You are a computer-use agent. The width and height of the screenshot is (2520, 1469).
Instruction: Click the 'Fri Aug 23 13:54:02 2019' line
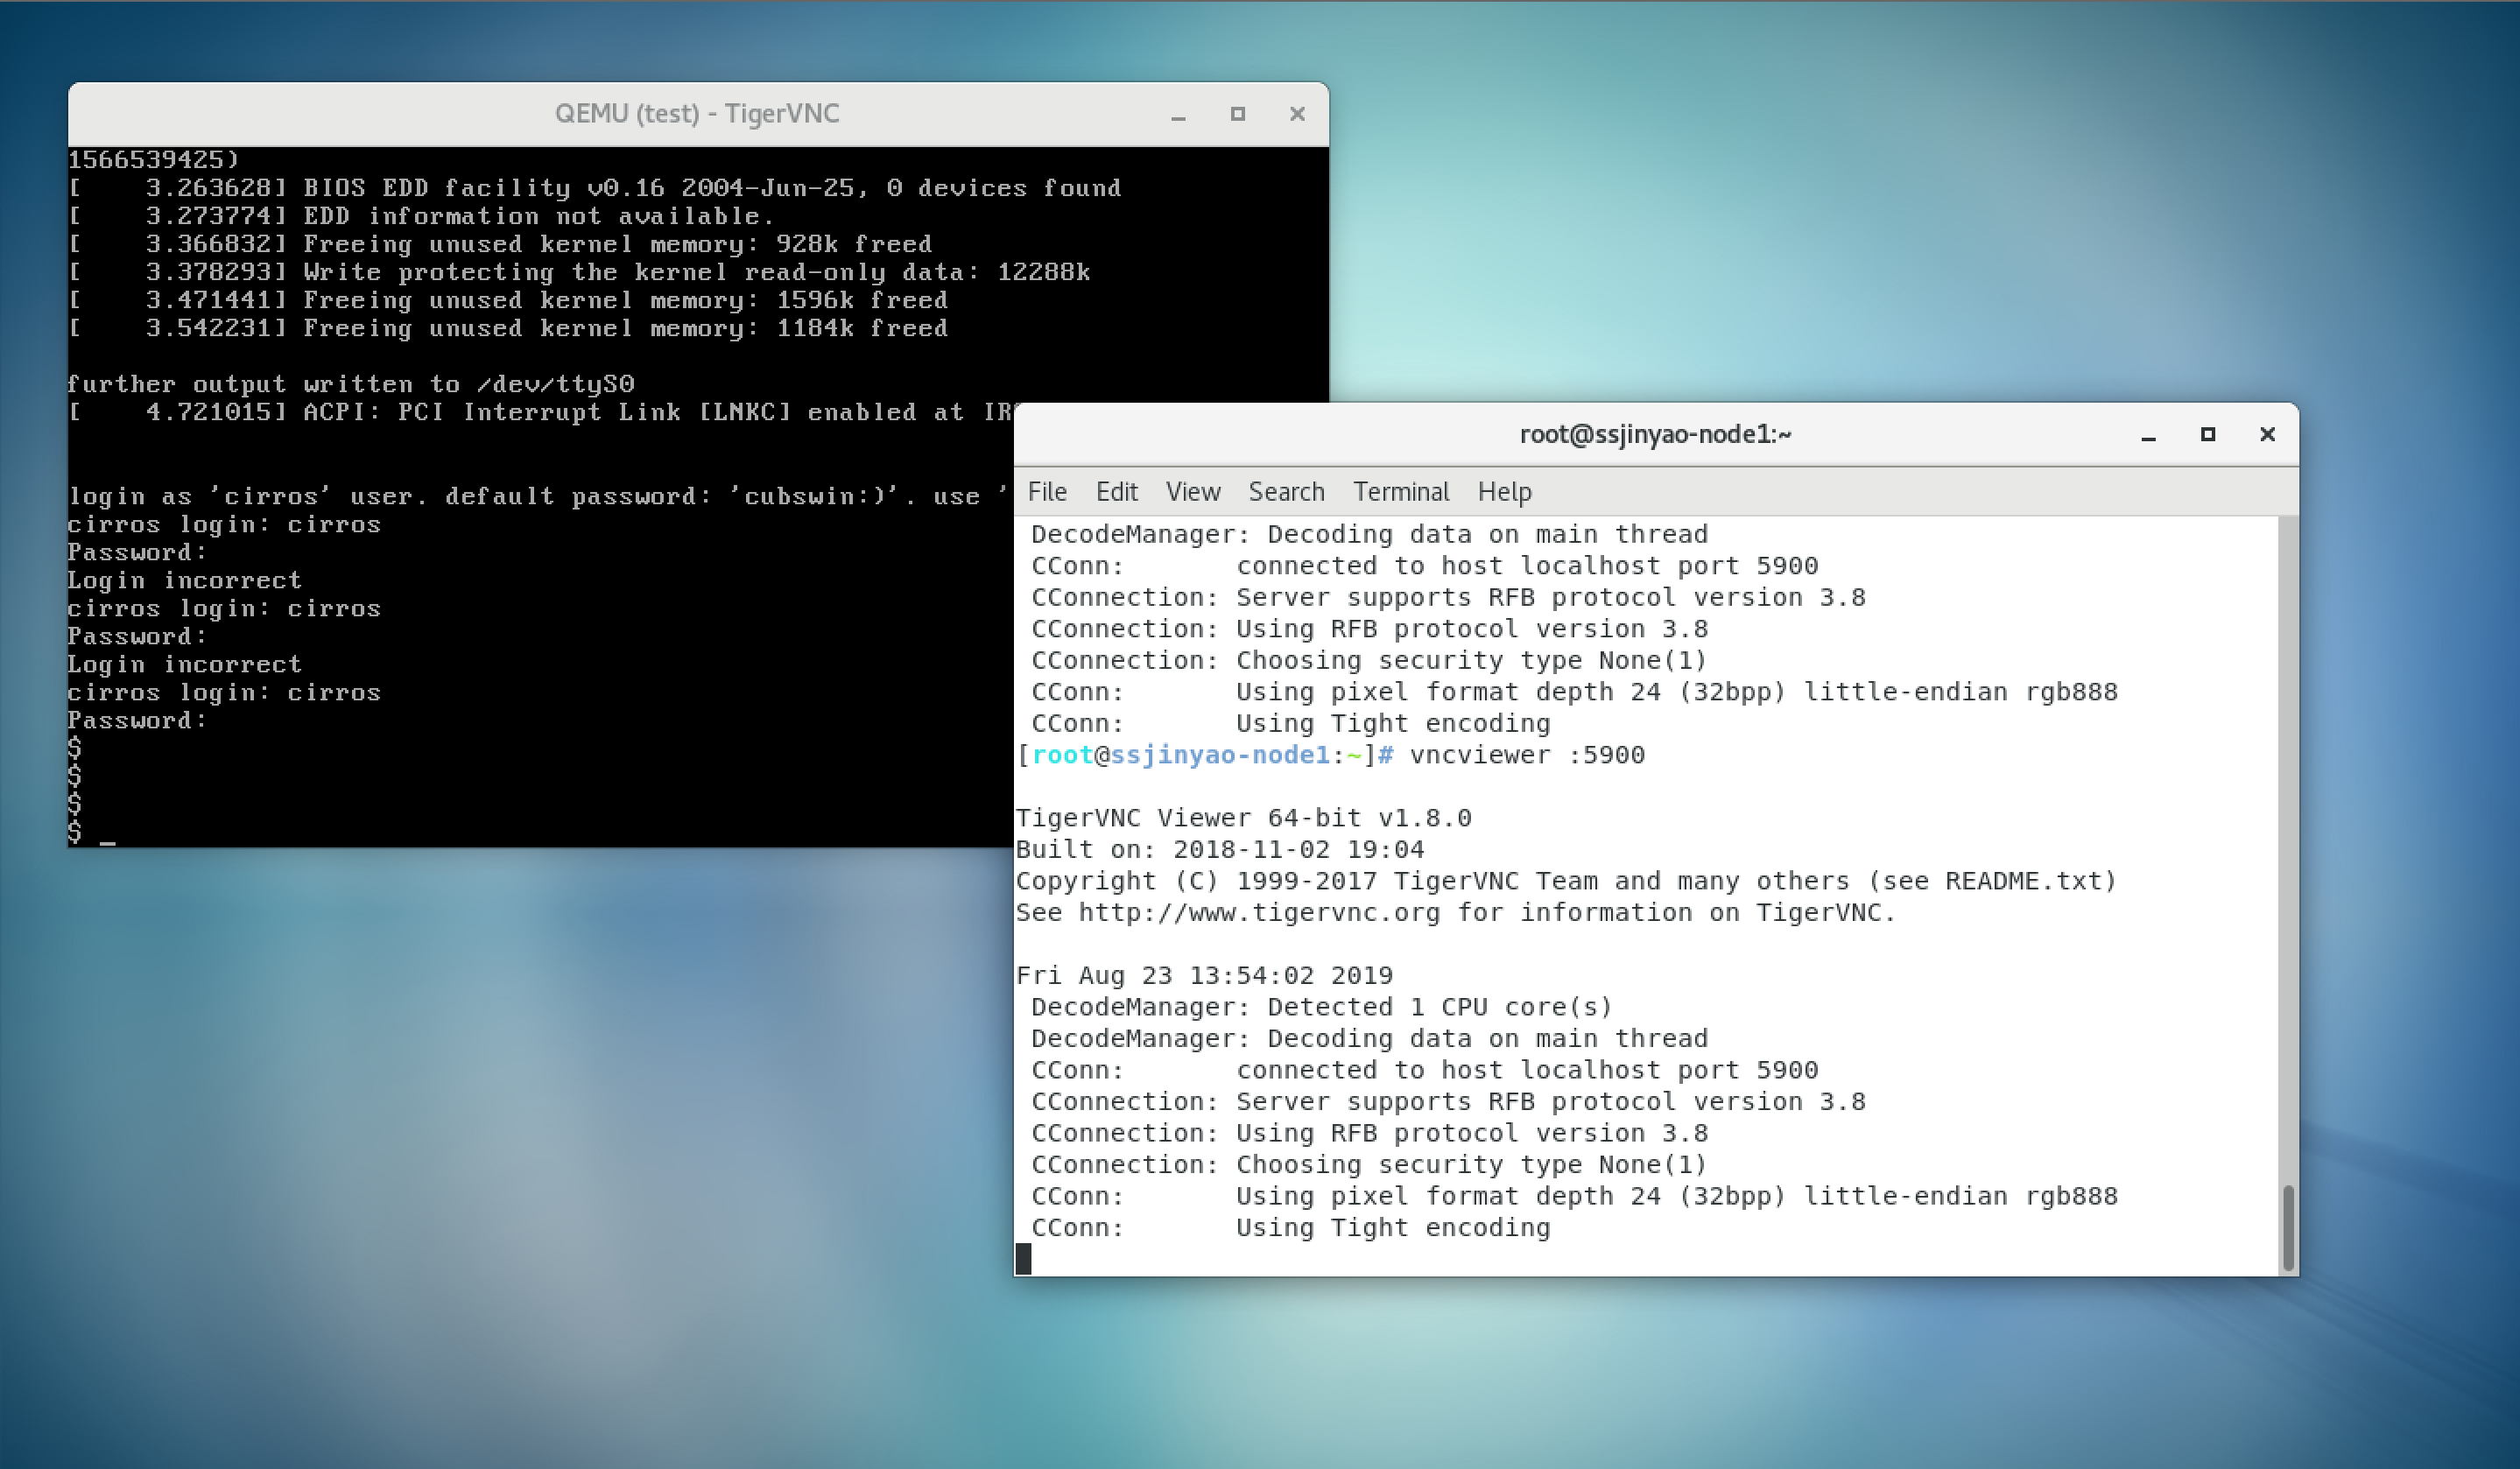click(1204, 975)
